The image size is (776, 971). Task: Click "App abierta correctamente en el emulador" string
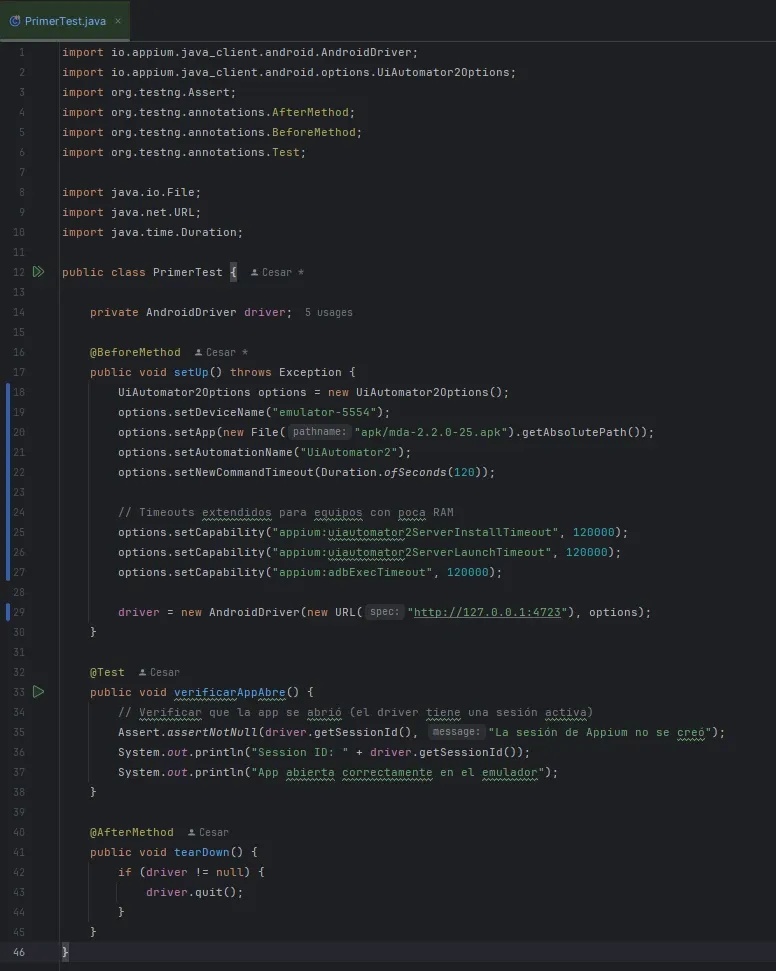pos(398,772)
